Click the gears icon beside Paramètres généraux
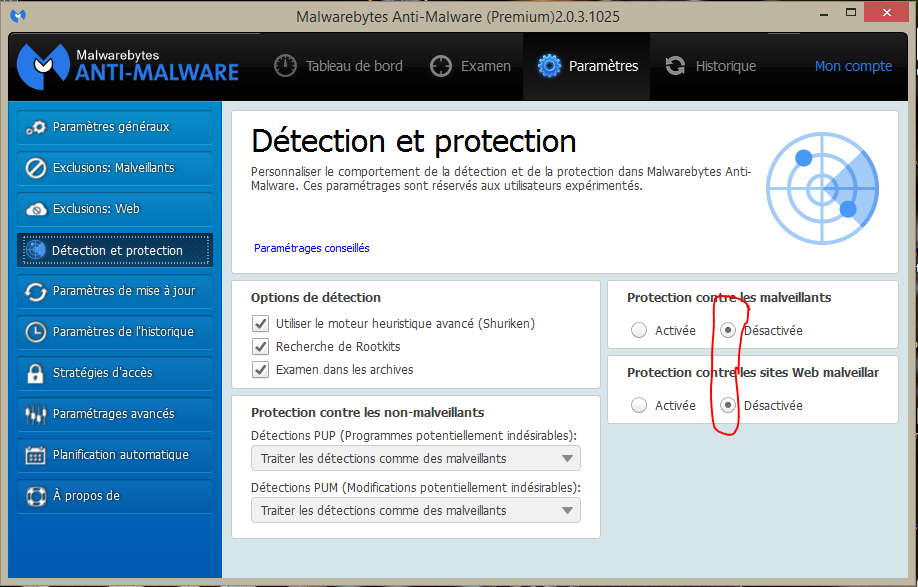 point(36,127)
